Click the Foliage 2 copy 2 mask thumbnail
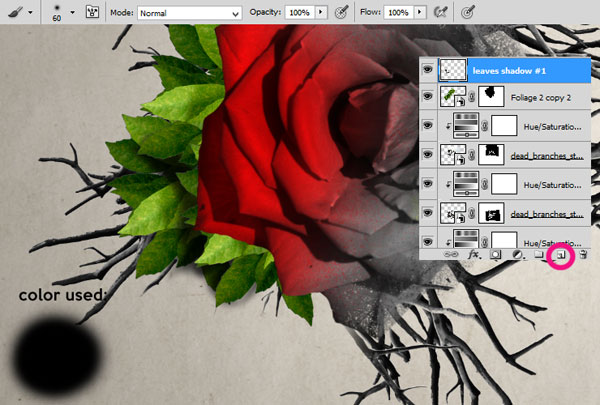This screenshot has height=405, width=600. pyautogui.click(x=492, y=98)
